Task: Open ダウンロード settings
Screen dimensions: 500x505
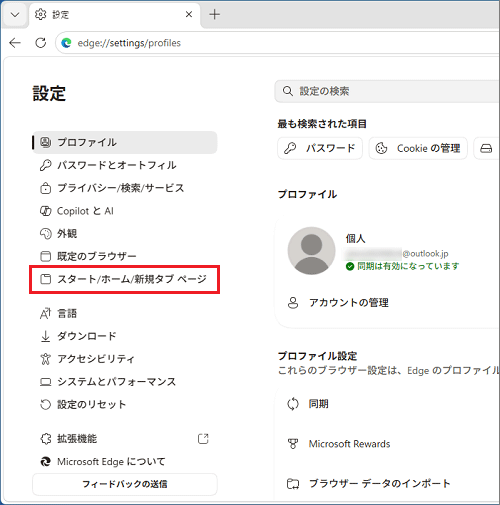Action: coord(125,336)
